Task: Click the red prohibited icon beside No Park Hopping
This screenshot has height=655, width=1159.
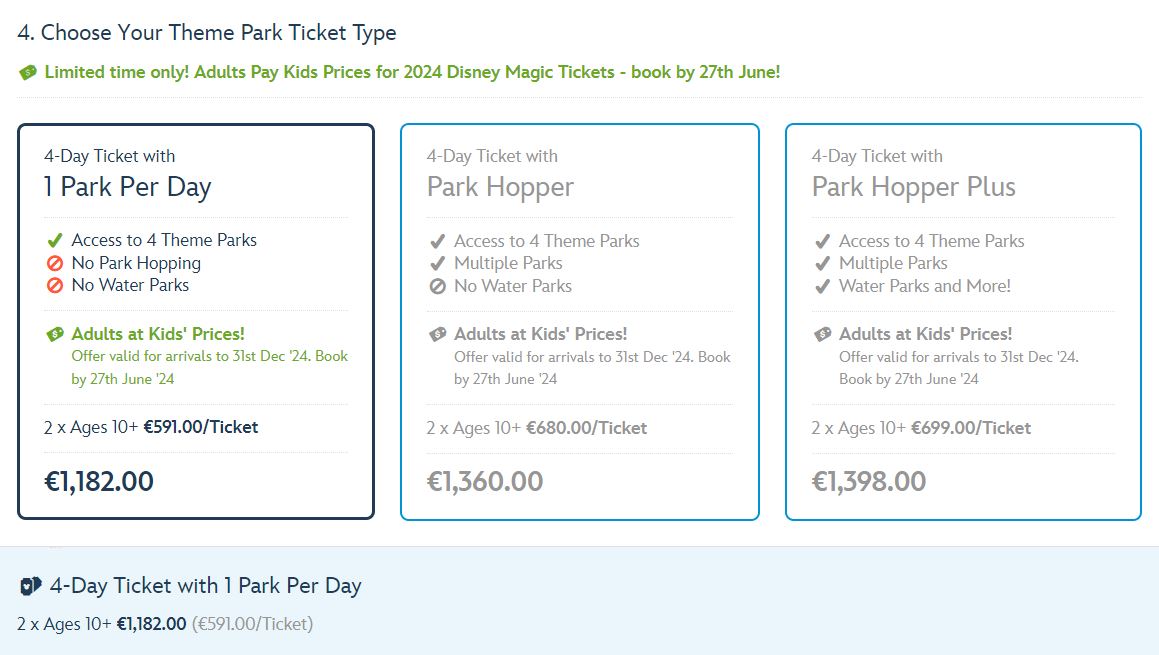Action: (x=55, y=263)
